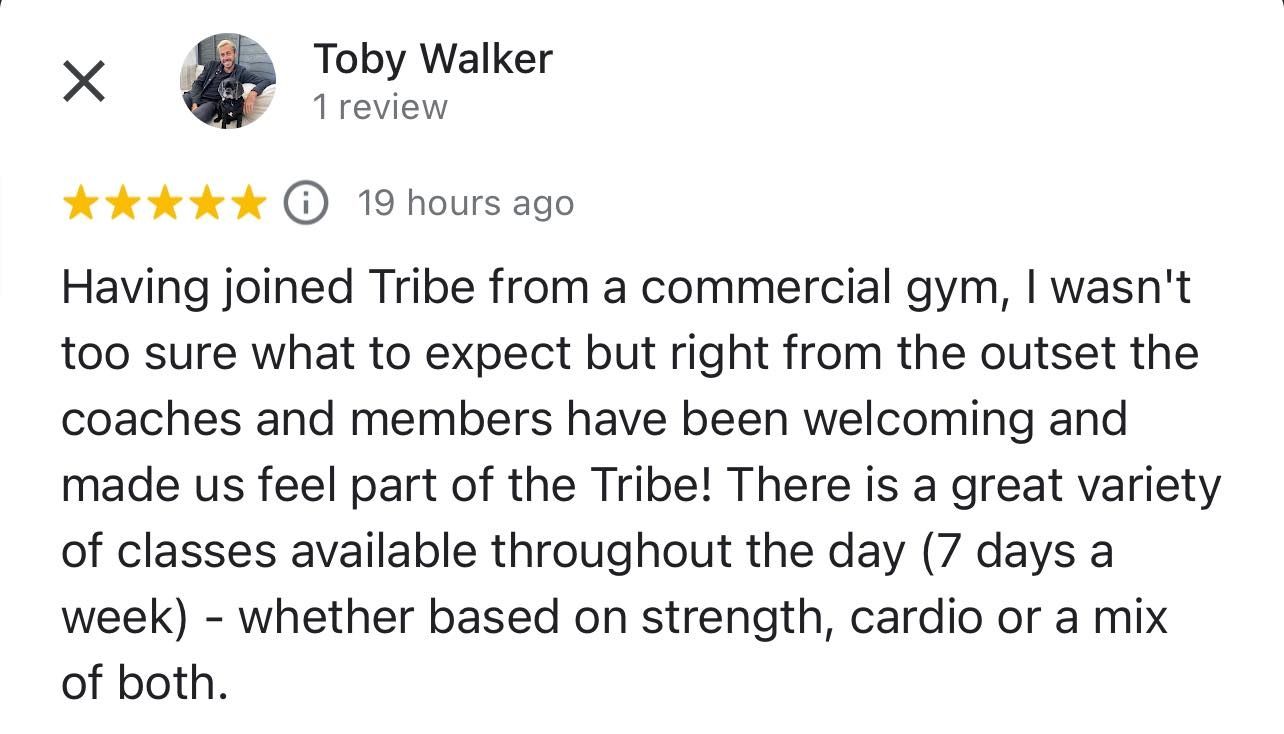Image resolution: width=1284 pixels, height=734 pixels.
Task: Click the line starting "made us feel"
Action: (640, 486)
